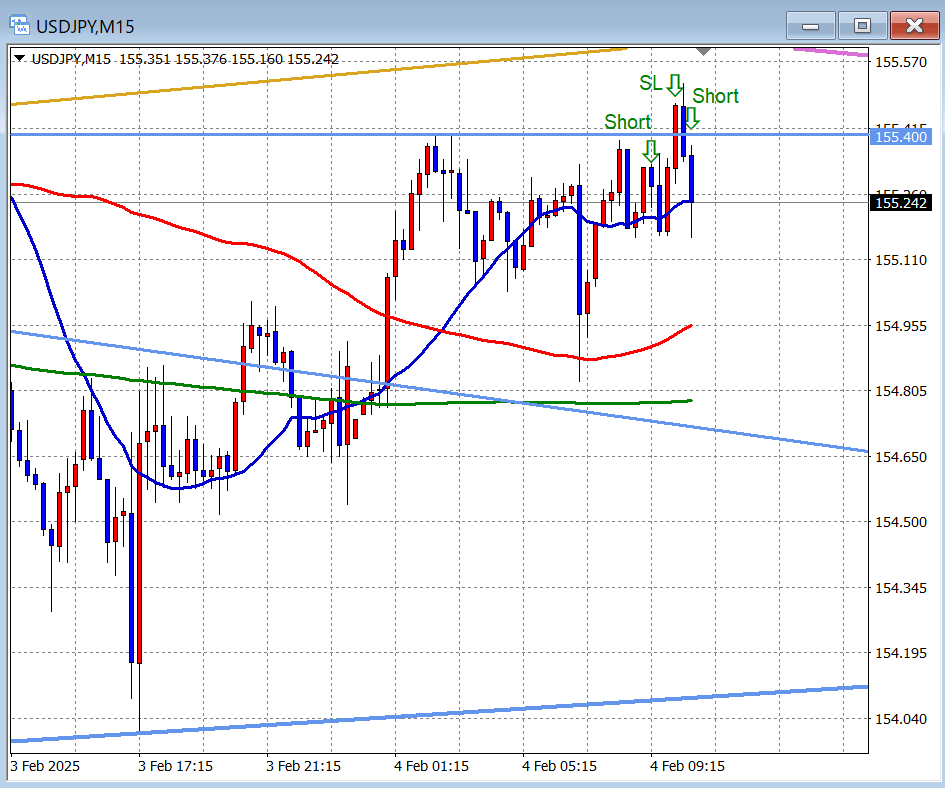945x788 pixels.
Task: Click the grey chart shift triangle marker
Action: click(704, 50)
